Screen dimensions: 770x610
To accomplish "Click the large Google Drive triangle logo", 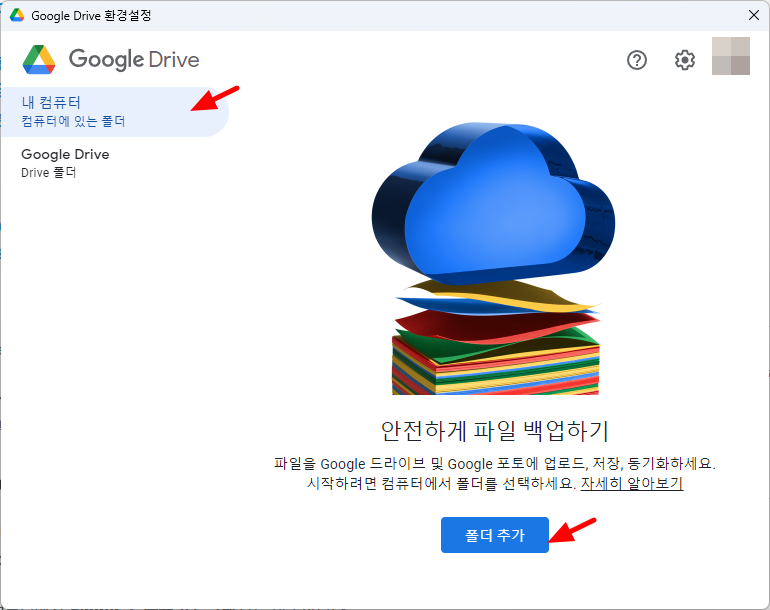I will [39, 60].
